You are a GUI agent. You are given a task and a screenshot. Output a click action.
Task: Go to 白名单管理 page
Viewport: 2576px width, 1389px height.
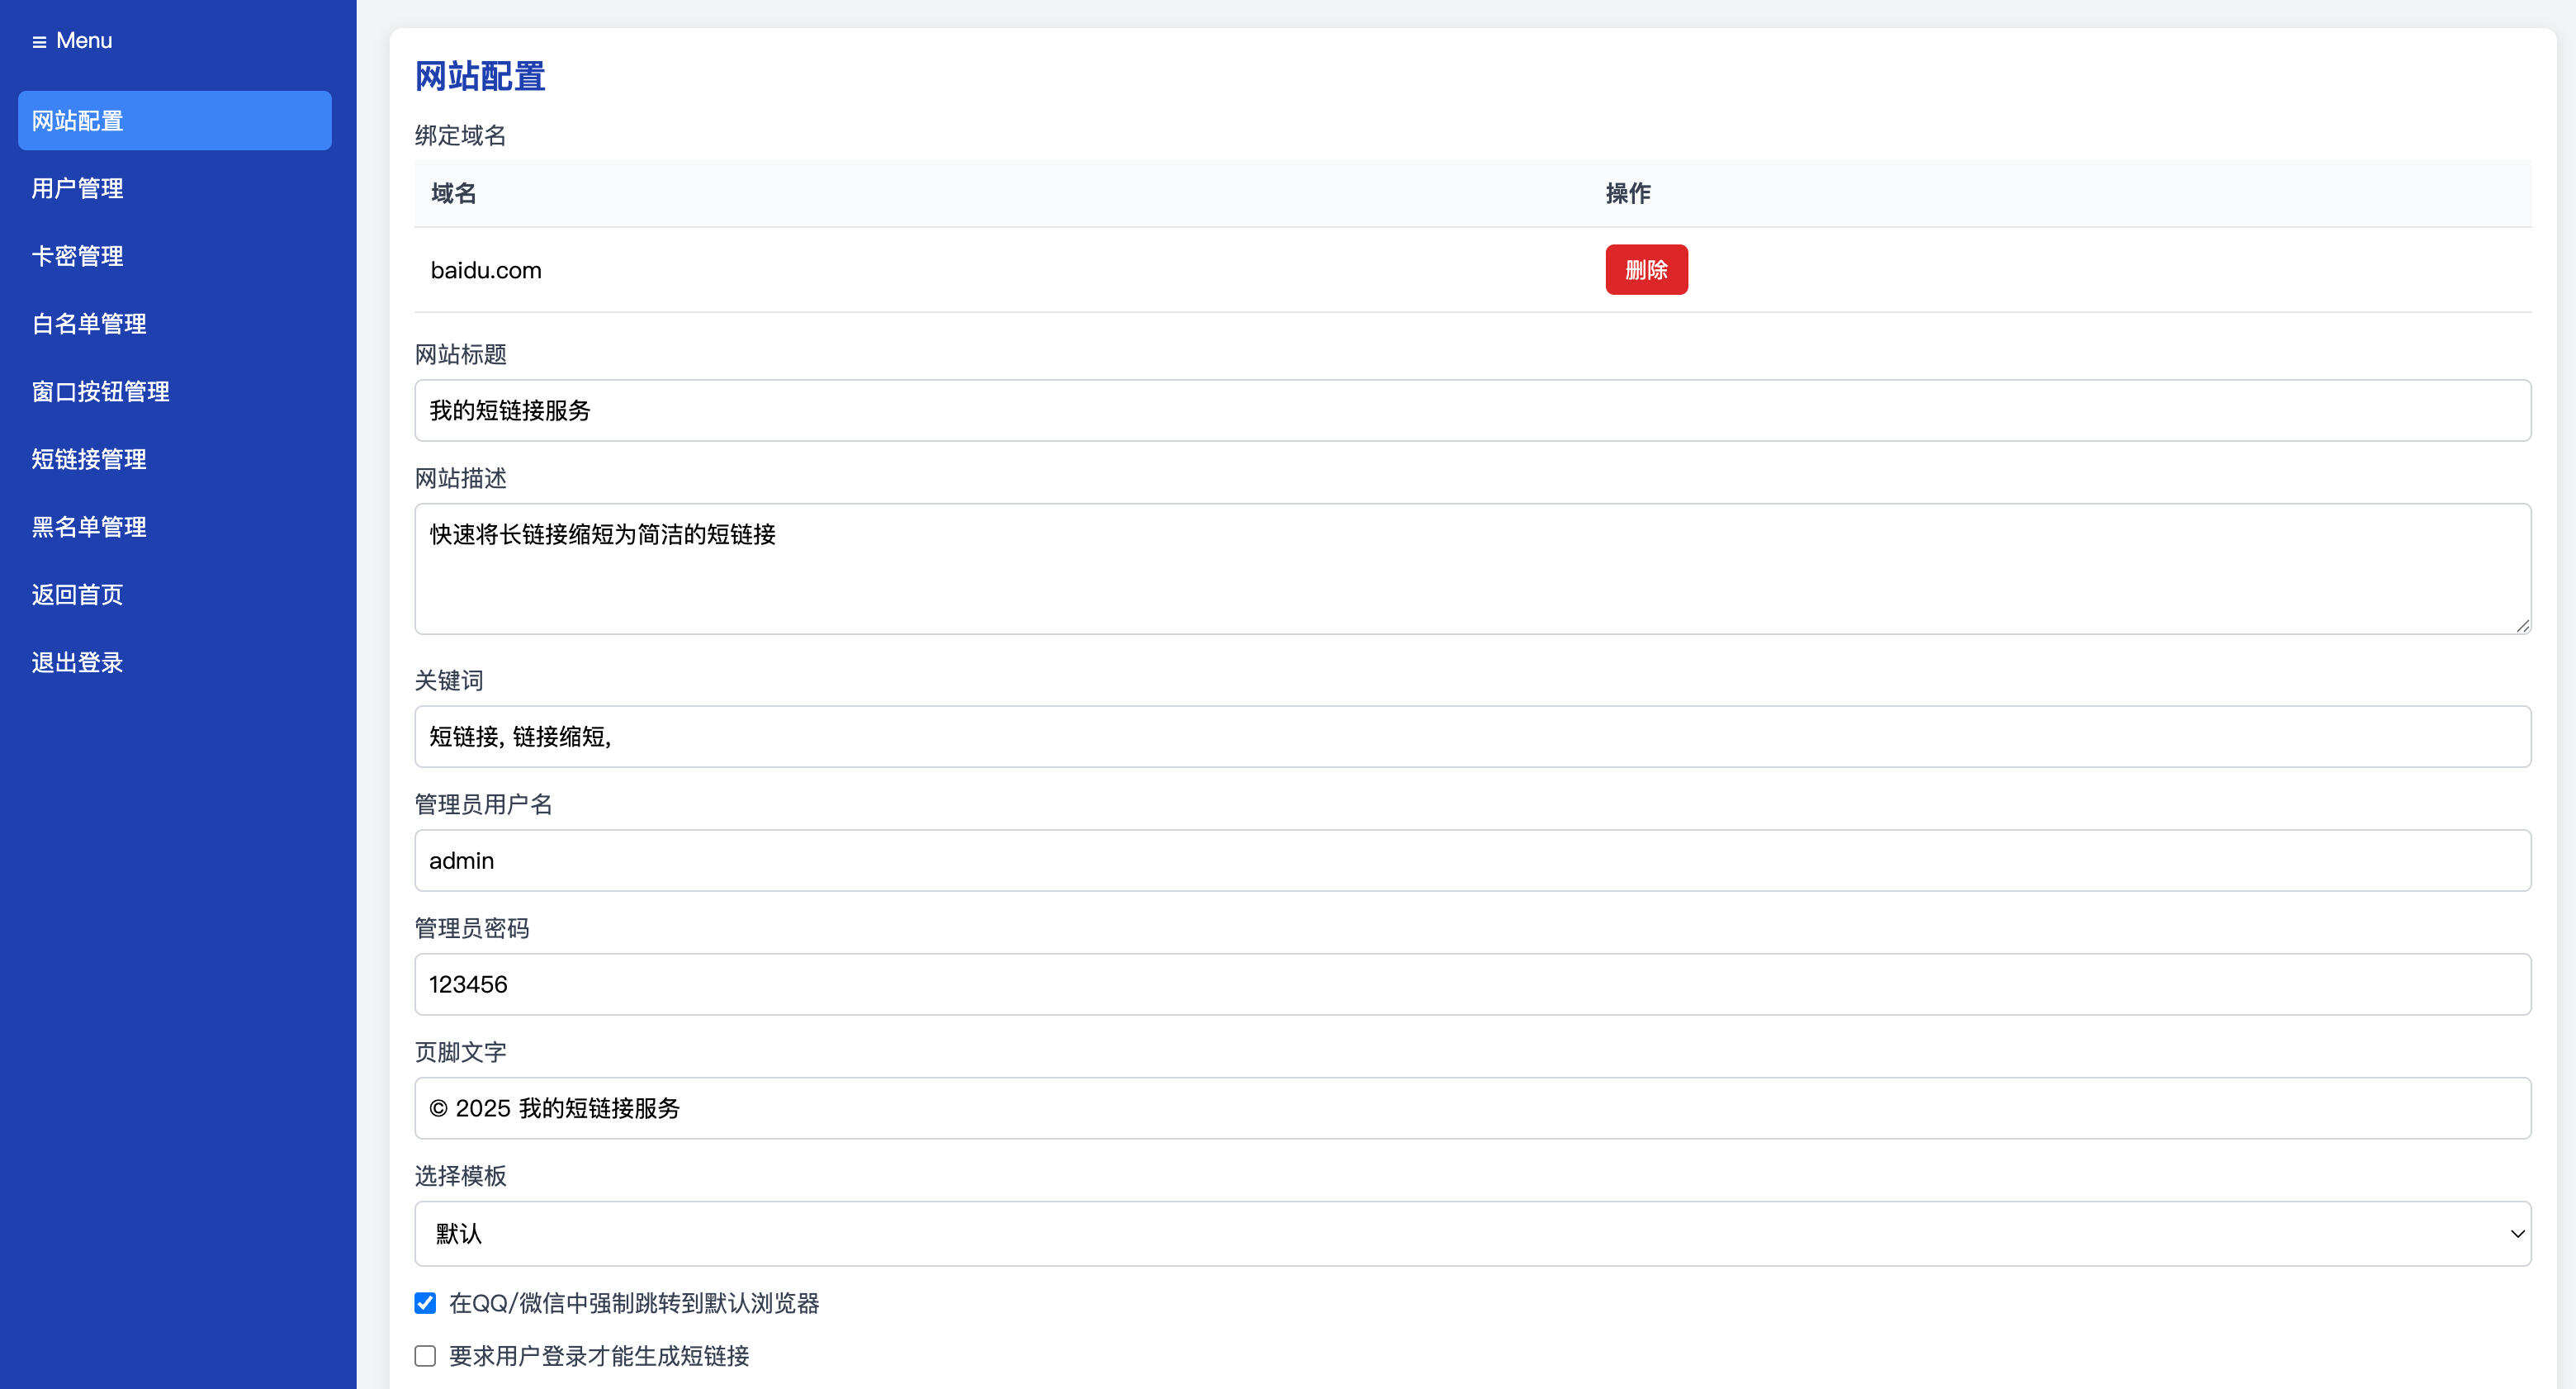(89, 324)
